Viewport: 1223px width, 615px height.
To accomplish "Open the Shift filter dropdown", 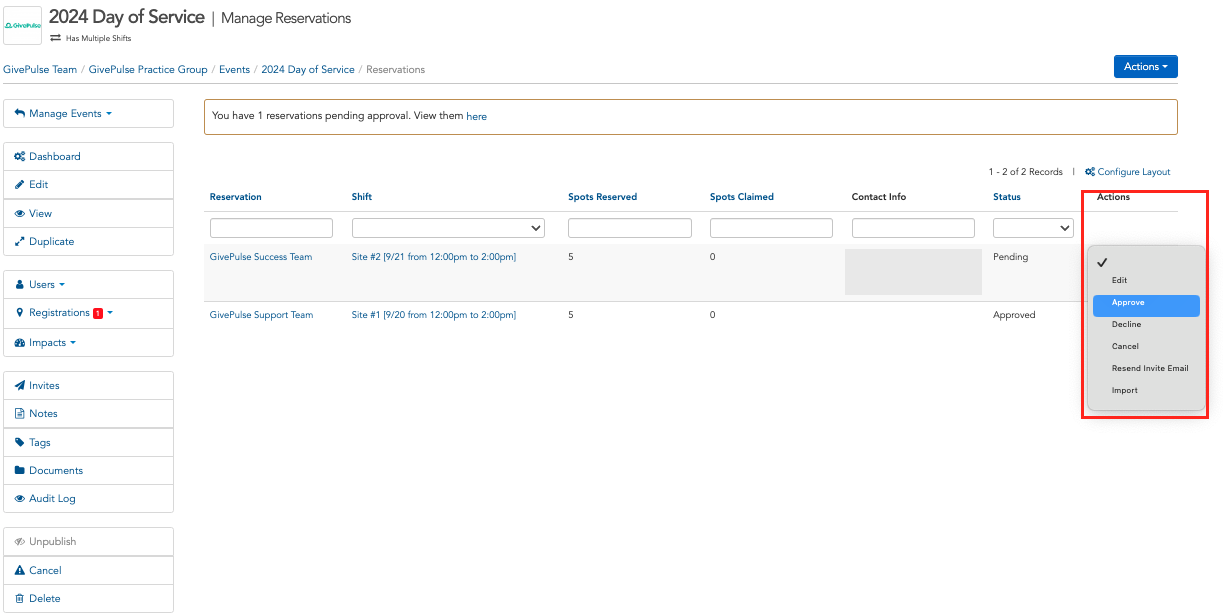I will (x=448, y=228).
